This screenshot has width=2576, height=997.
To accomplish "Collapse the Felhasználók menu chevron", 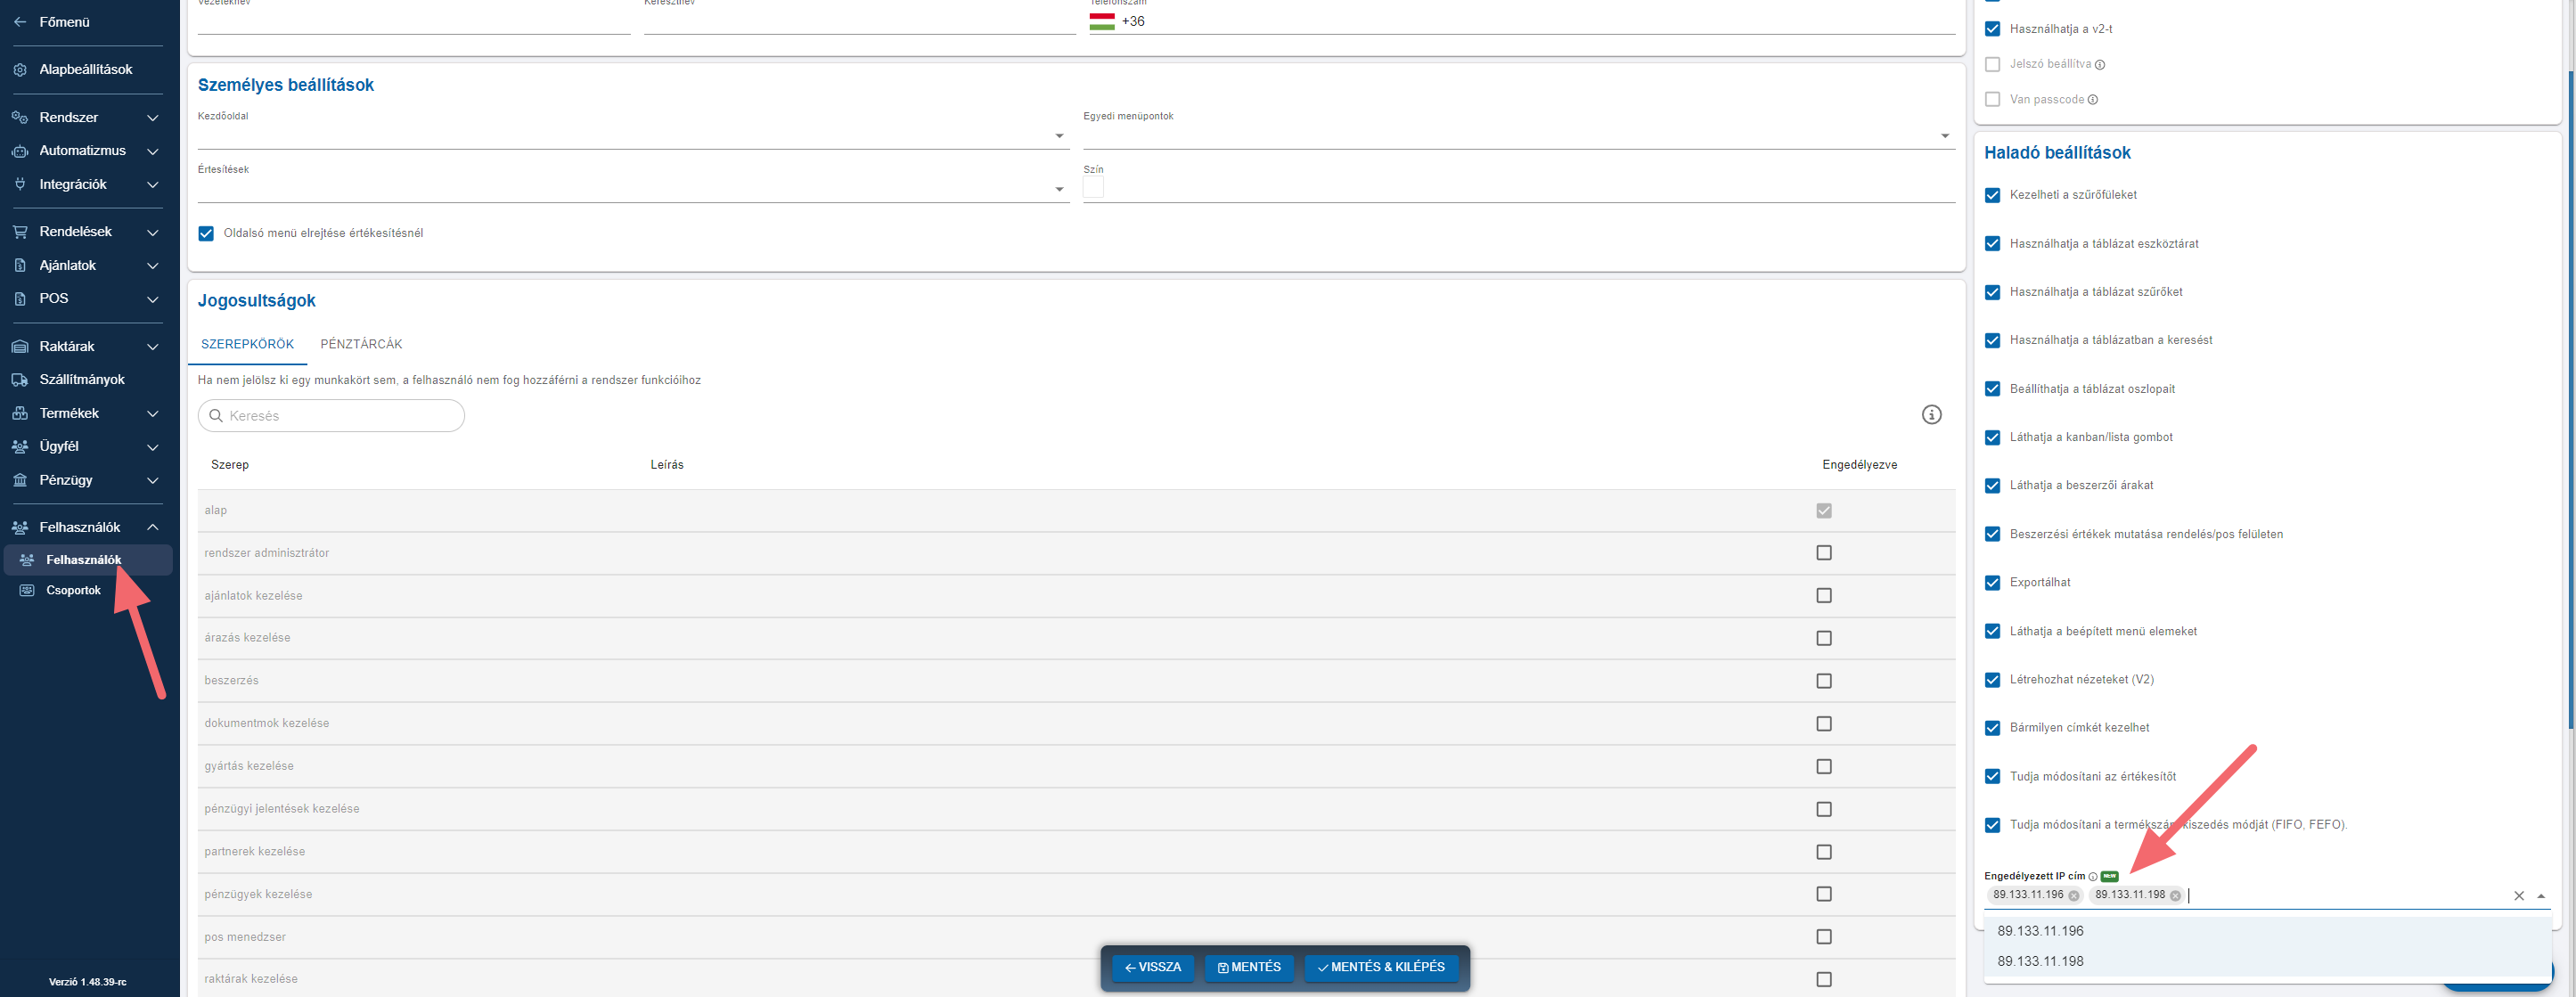I will pos(153,528).
